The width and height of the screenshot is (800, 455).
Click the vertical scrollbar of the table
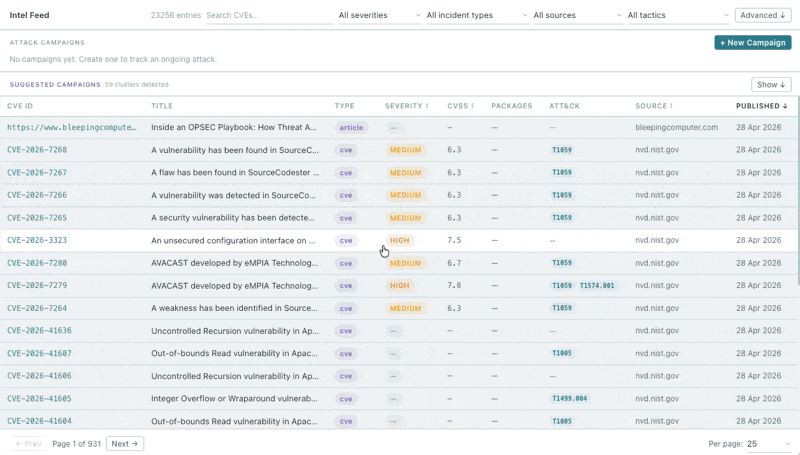pos(797,191)
